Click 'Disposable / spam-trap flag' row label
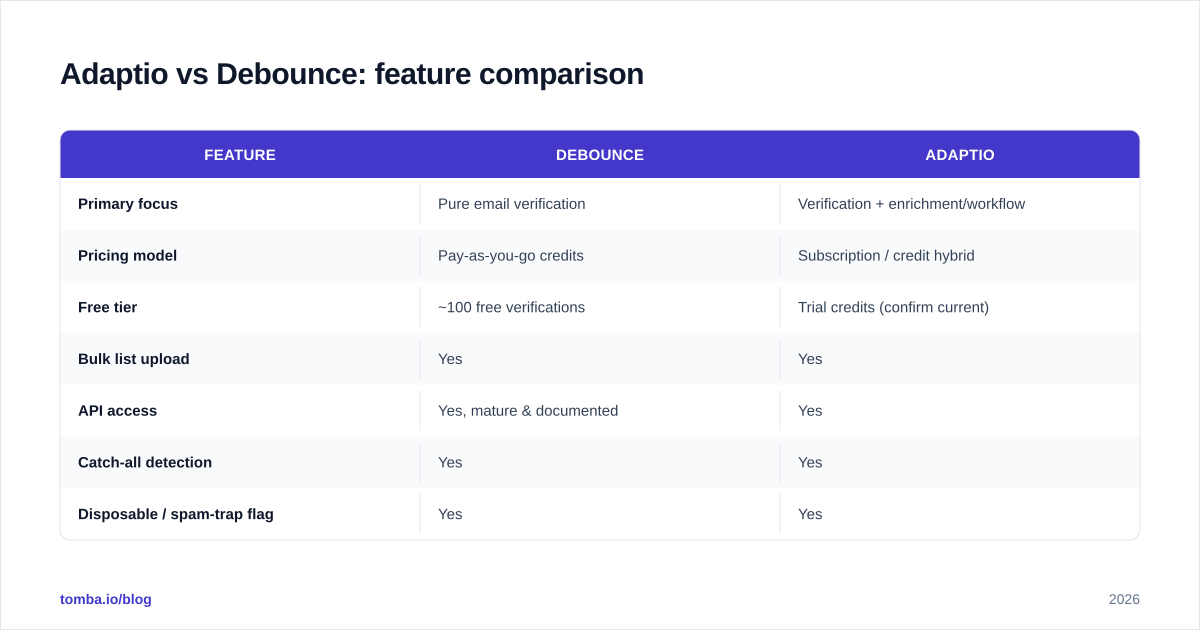This screenshot has width=1200, height=630. click(176, 514)
